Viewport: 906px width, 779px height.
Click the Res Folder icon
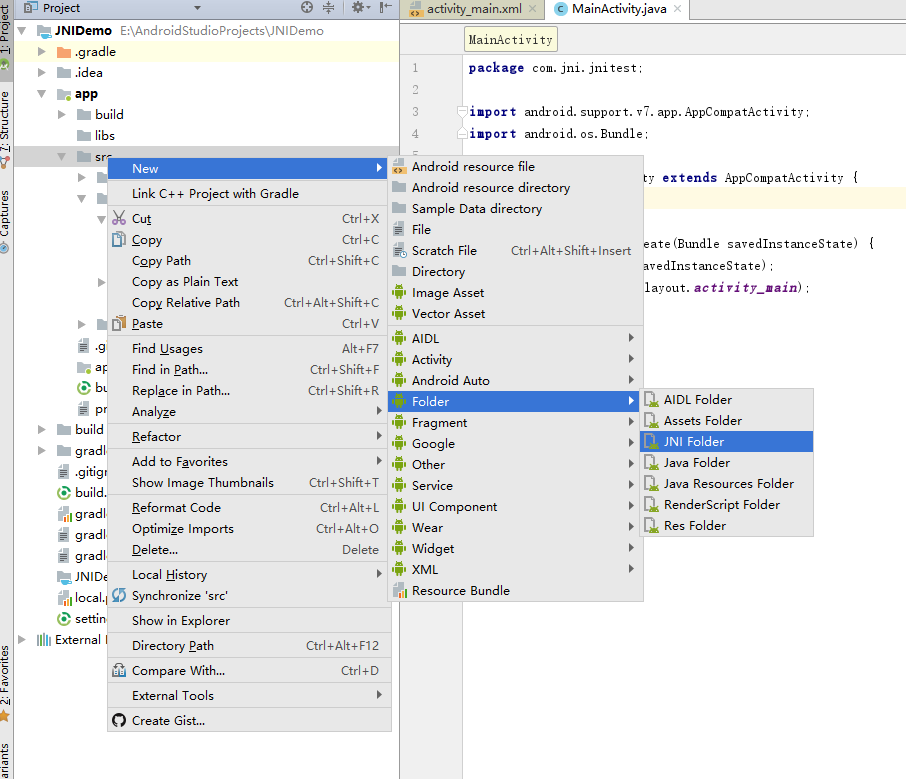coord(652,526)
